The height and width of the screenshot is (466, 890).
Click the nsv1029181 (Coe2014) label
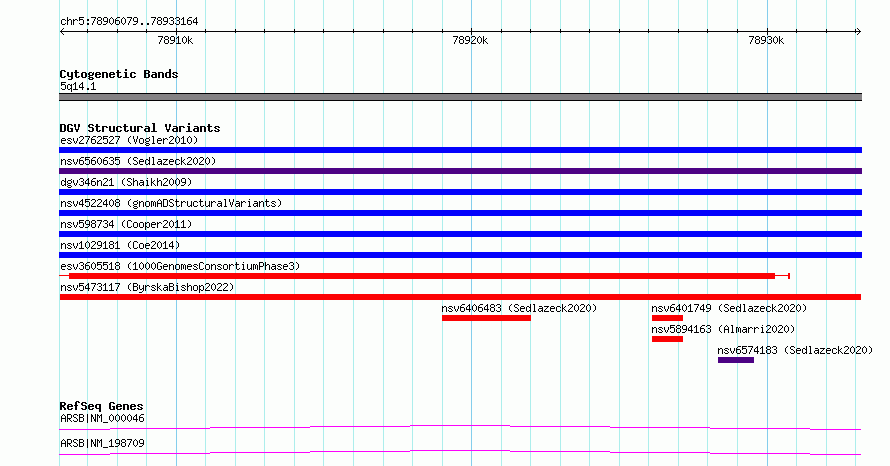[120, 245]
